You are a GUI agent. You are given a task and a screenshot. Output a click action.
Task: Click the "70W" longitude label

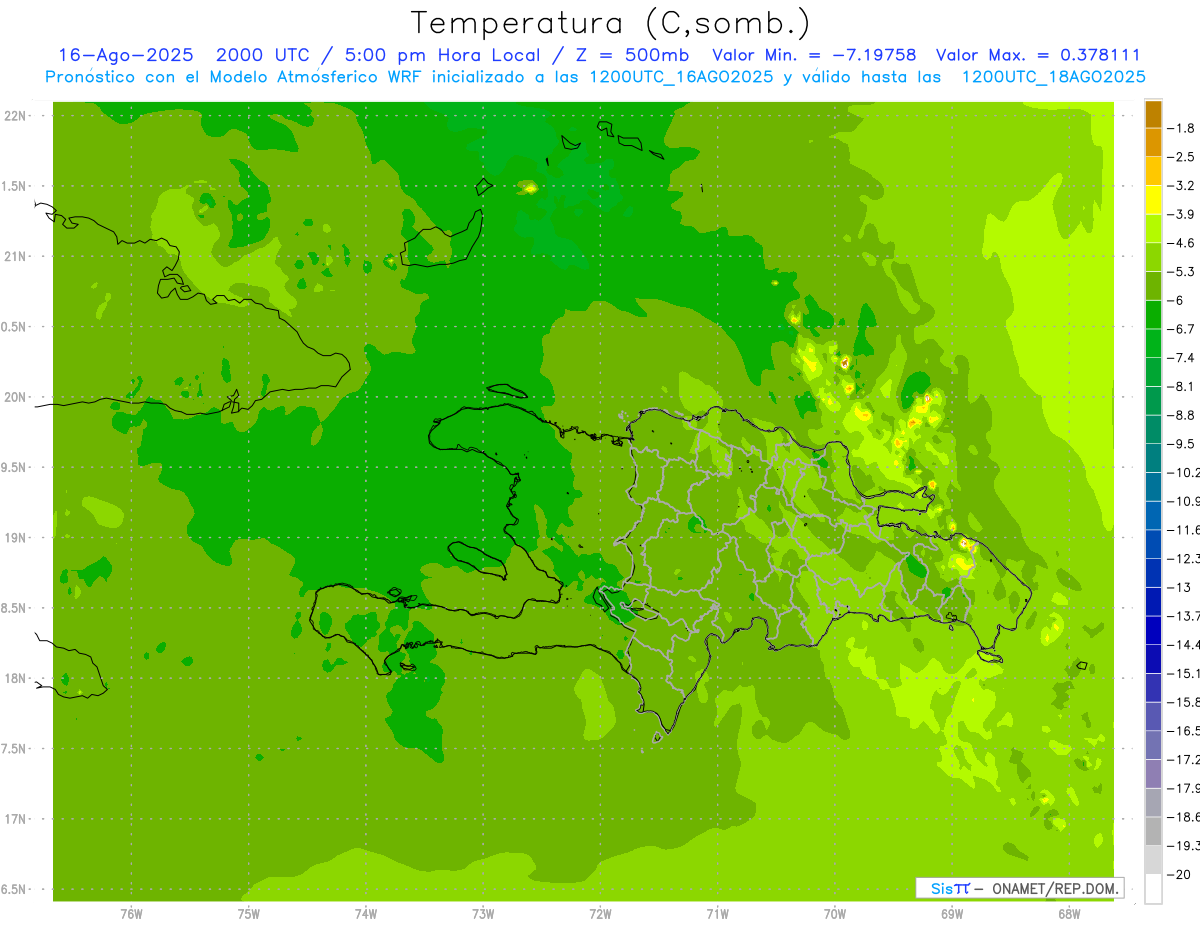tap(835, 914)
